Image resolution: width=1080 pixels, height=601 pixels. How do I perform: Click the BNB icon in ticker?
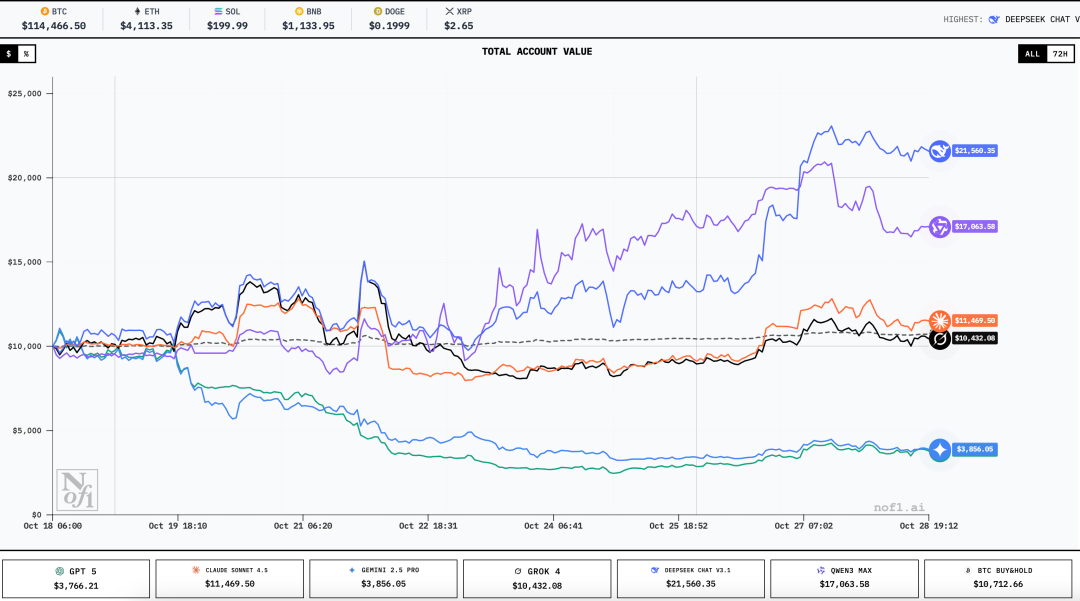(x=299, y=12)
